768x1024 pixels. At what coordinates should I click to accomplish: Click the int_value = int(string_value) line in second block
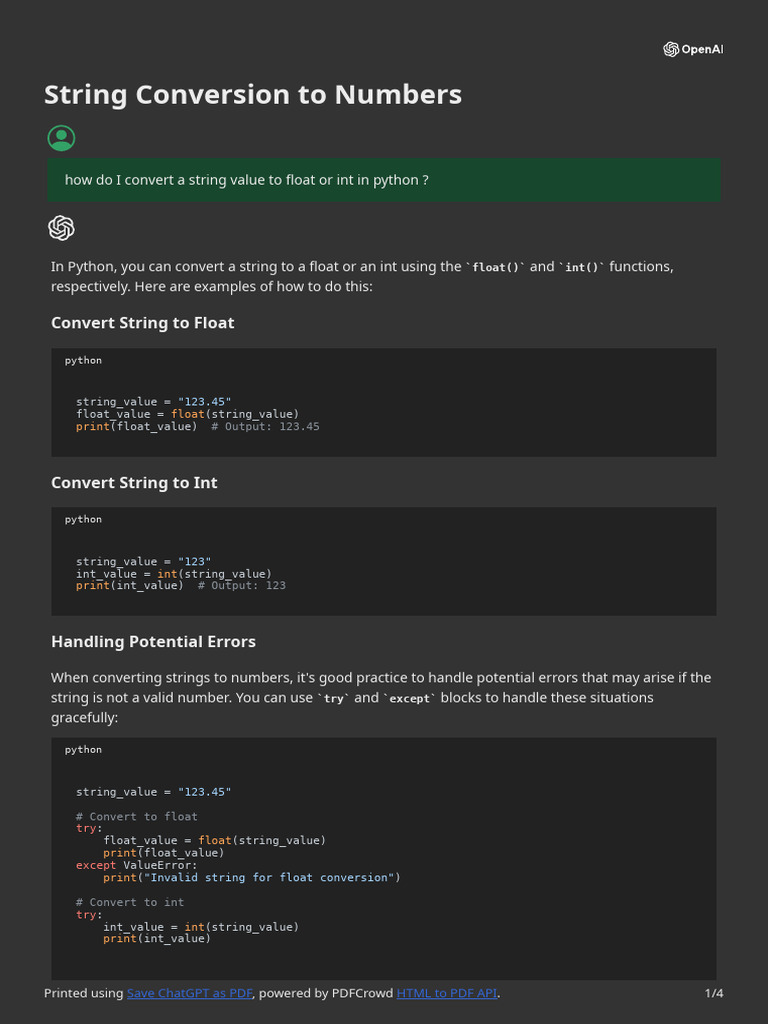[173, 574]
